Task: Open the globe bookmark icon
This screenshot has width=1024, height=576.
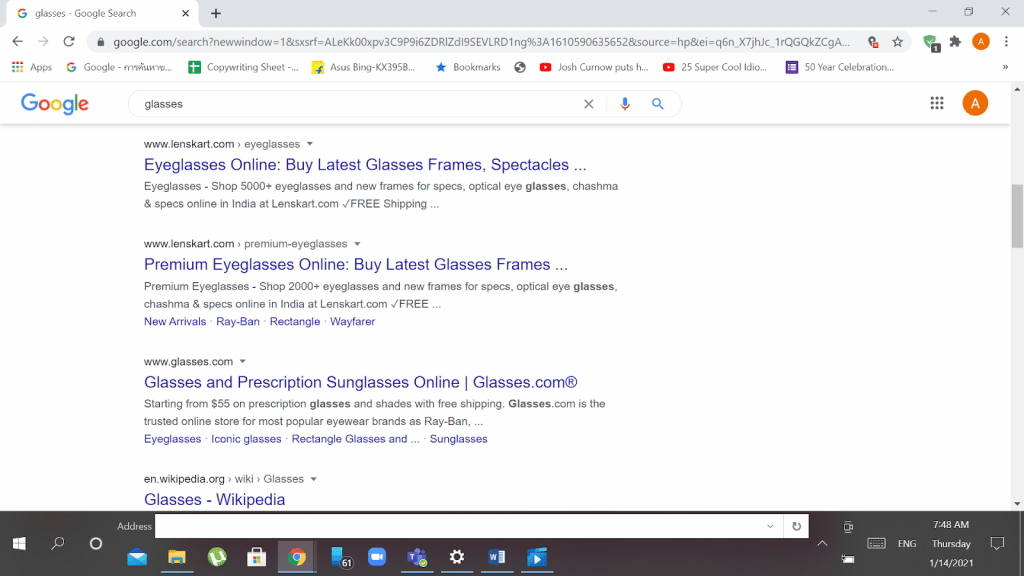Action: tap(520, 67)
